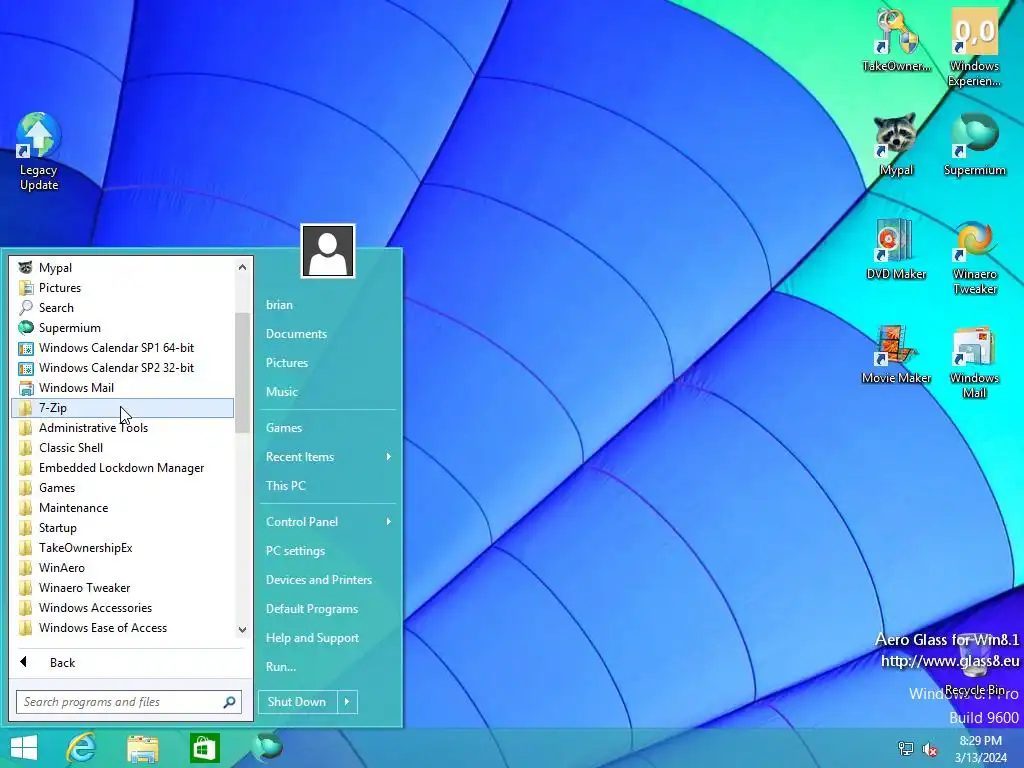Open the TakeOwnershipEx desktop shortcut
The height and width of the screenshot is (768, 1024).
(896, 40)
